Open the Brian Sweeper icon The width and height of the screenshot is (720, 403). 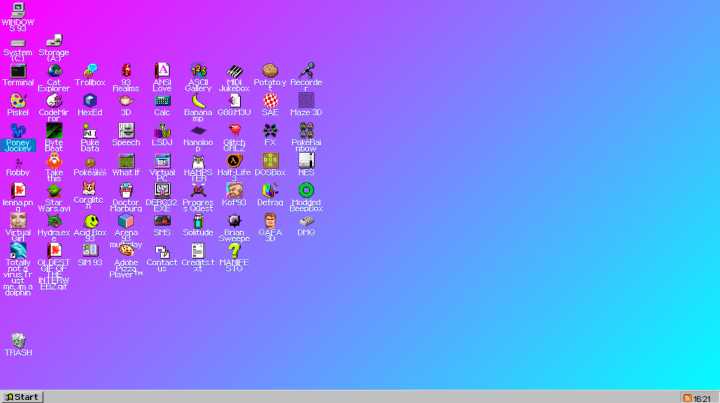coord(234,221)
